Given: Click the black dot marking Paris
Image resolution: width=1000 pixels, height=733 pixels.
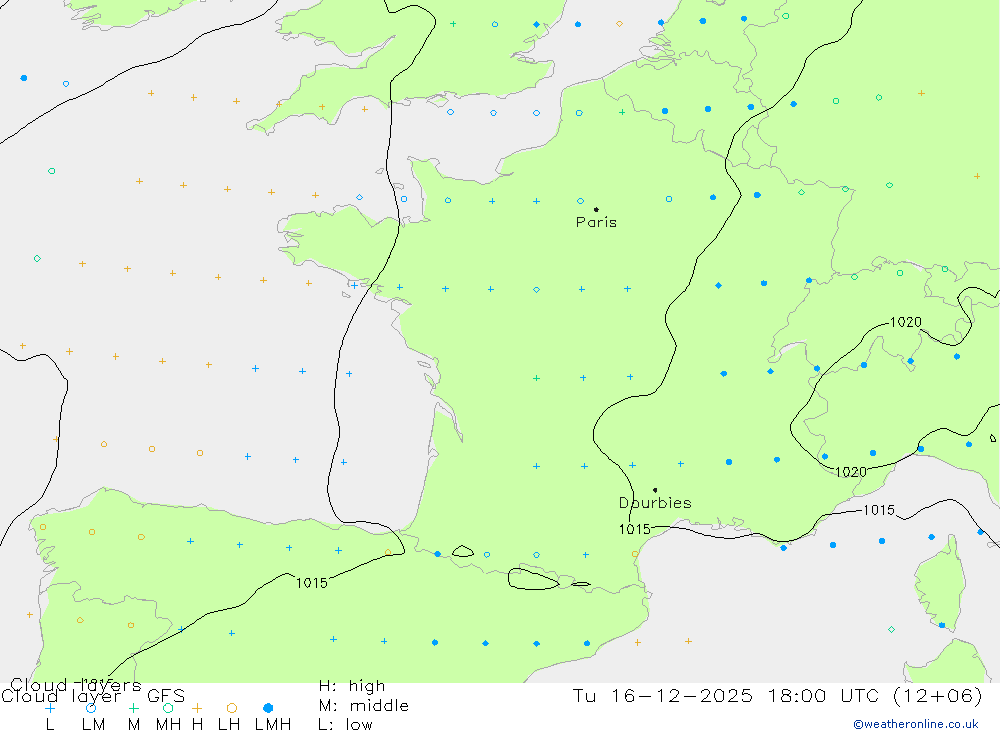Looking at the screenshot, I should [x=596, y=209].
